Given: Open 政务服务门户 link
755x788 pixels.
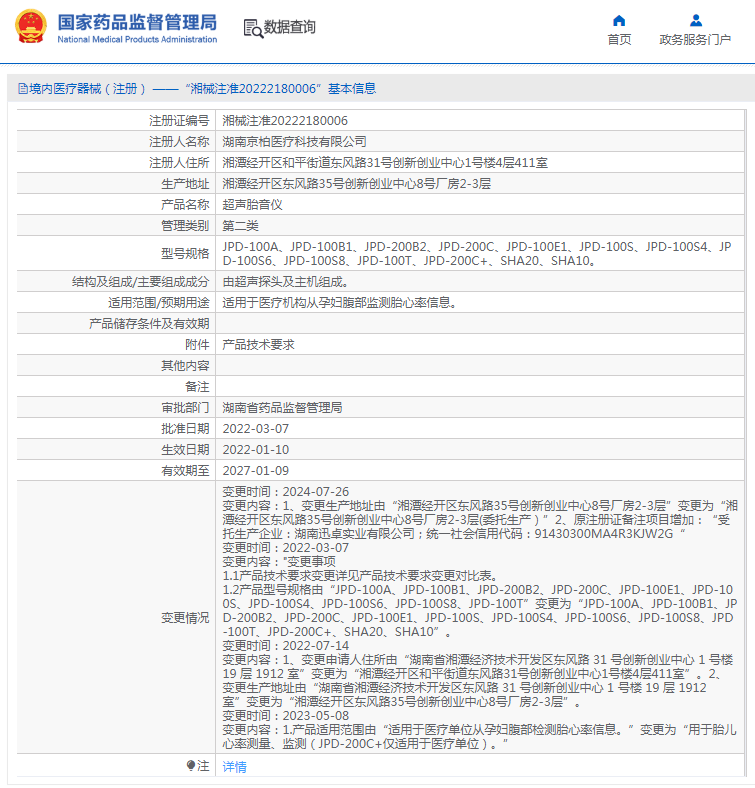Looking at the screenshot, I should [695, 39].
